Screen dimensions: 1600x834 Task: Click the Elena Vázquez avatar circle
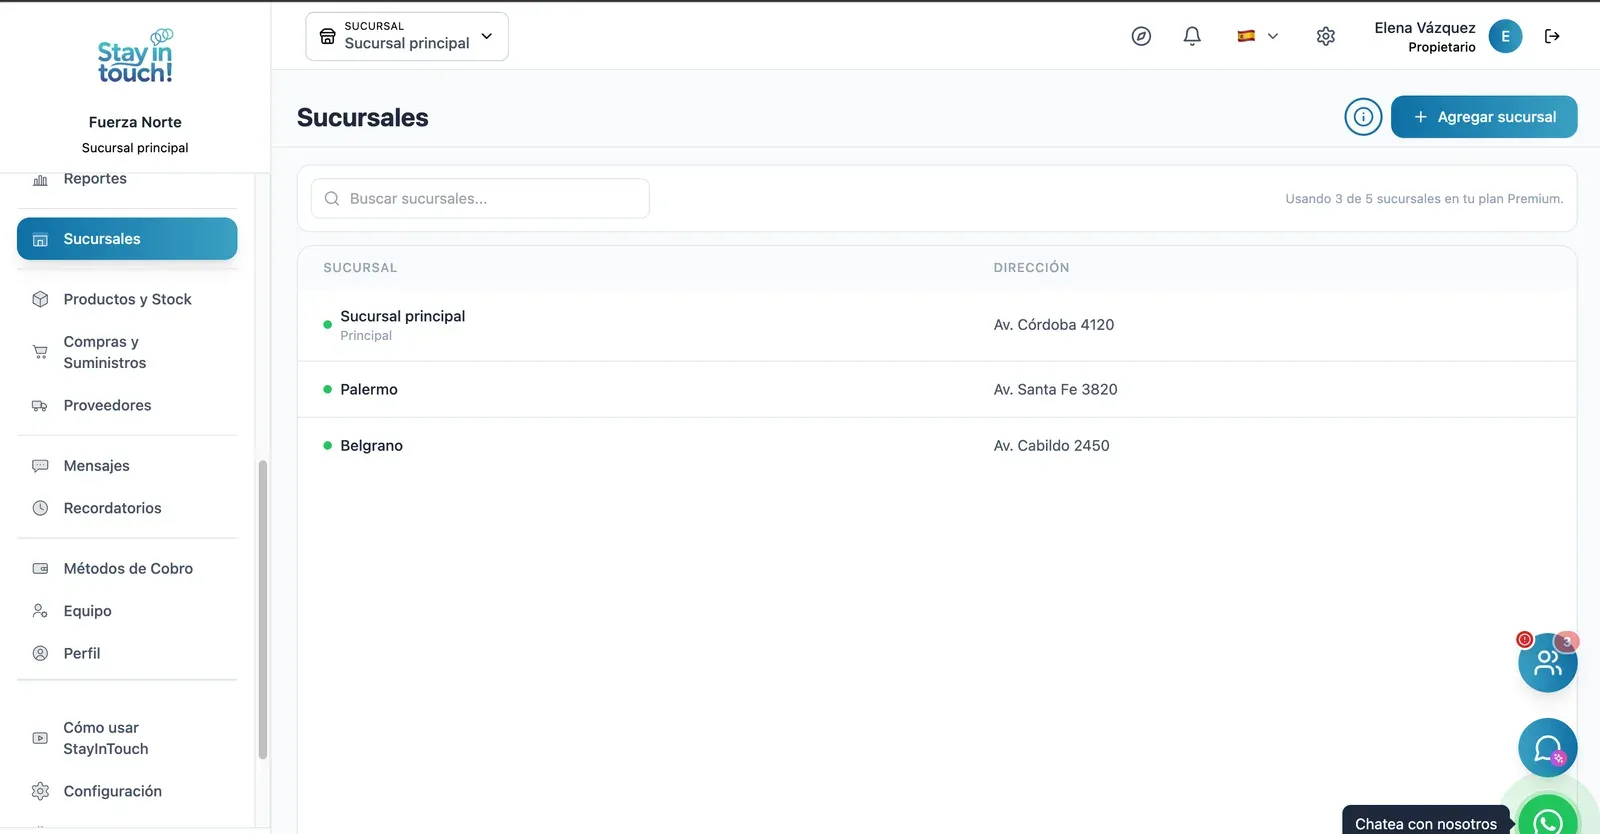(1505, 36)
